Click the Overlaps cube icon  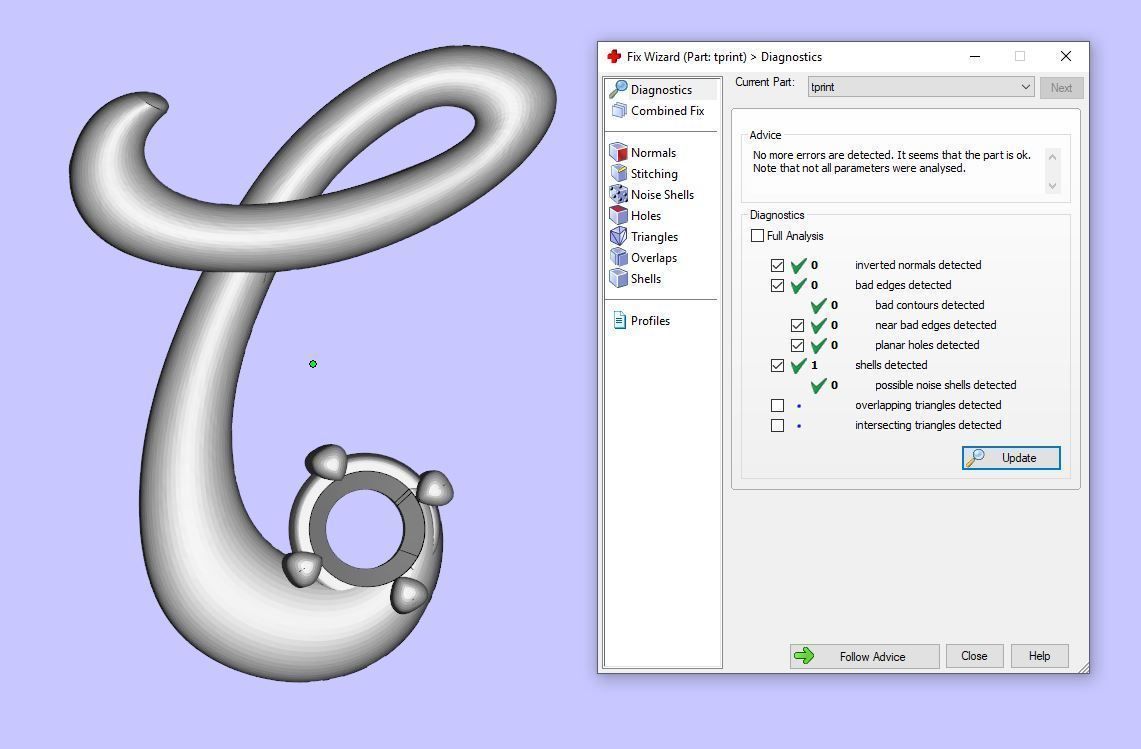click(x=619, y=257)
